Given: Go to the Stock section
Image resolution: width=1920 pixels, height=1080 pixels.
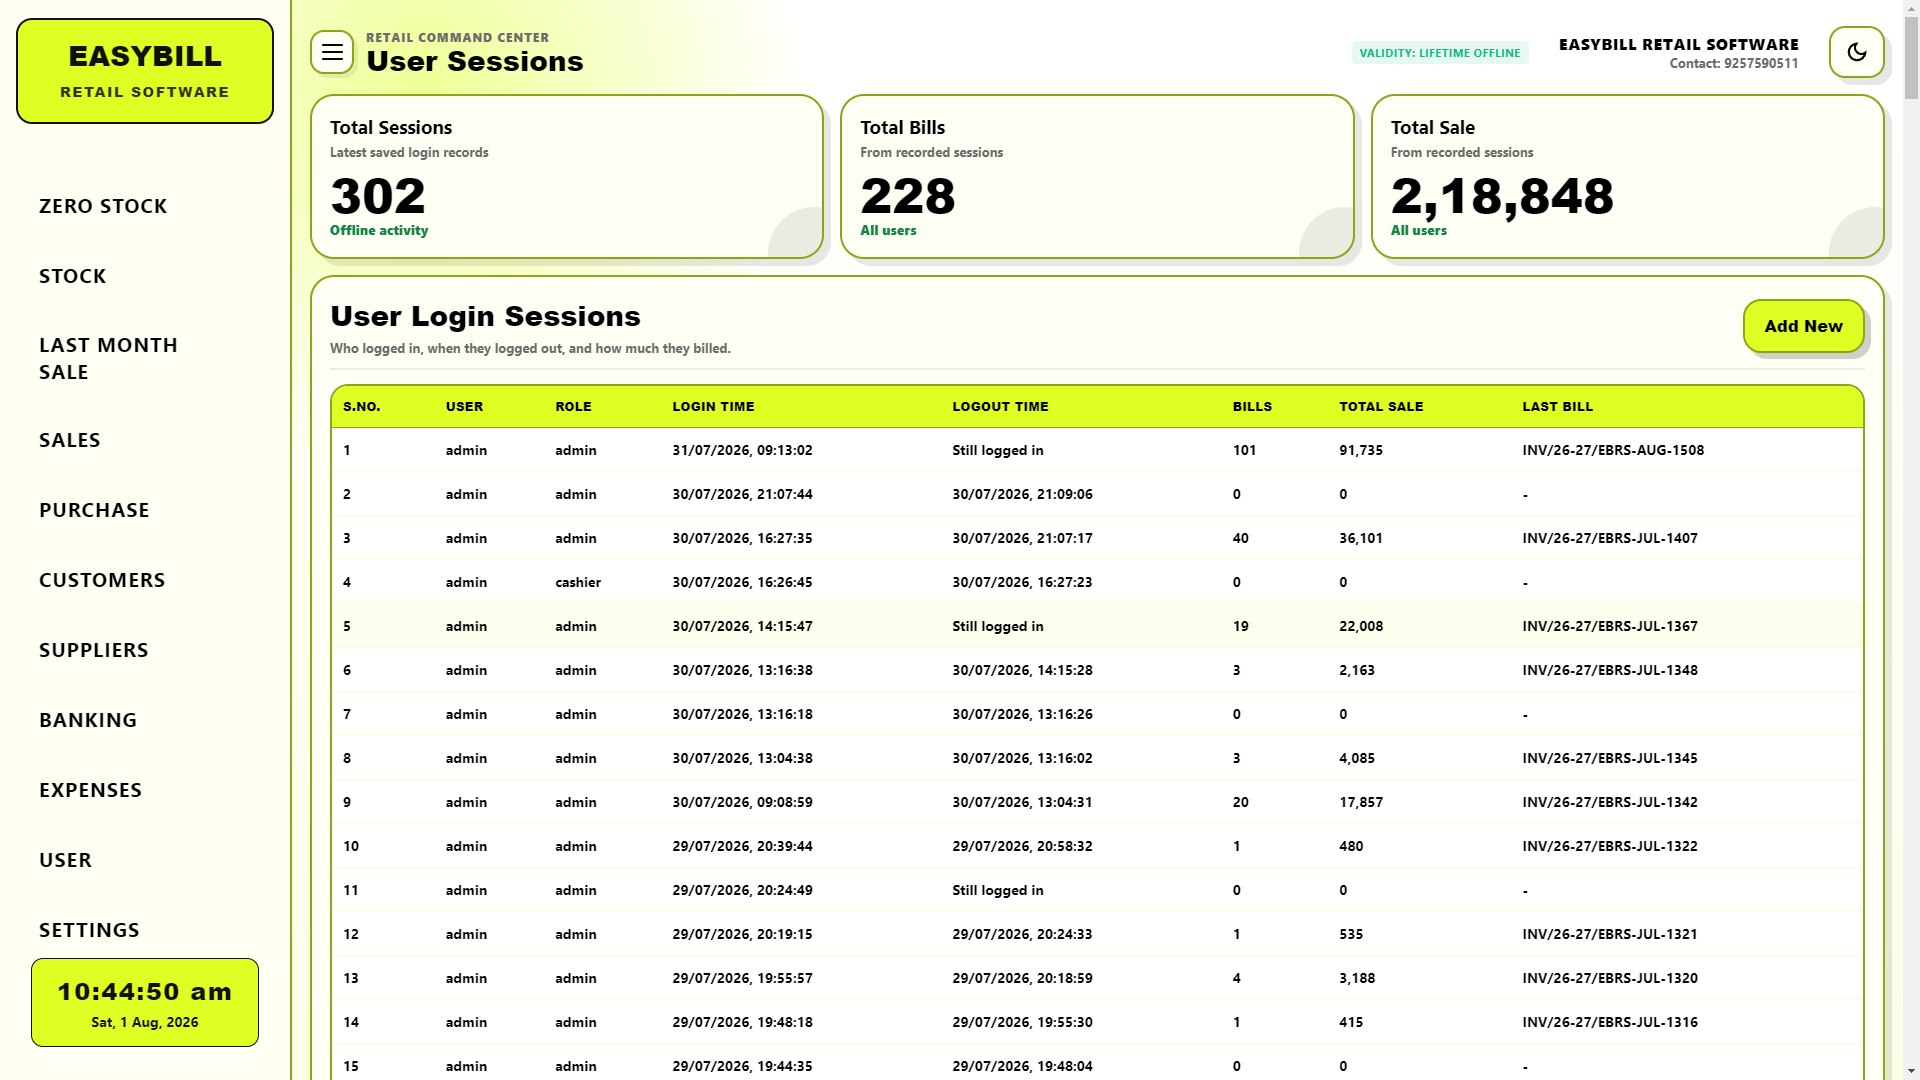Looking at the screenshot, I should [73, 276].
